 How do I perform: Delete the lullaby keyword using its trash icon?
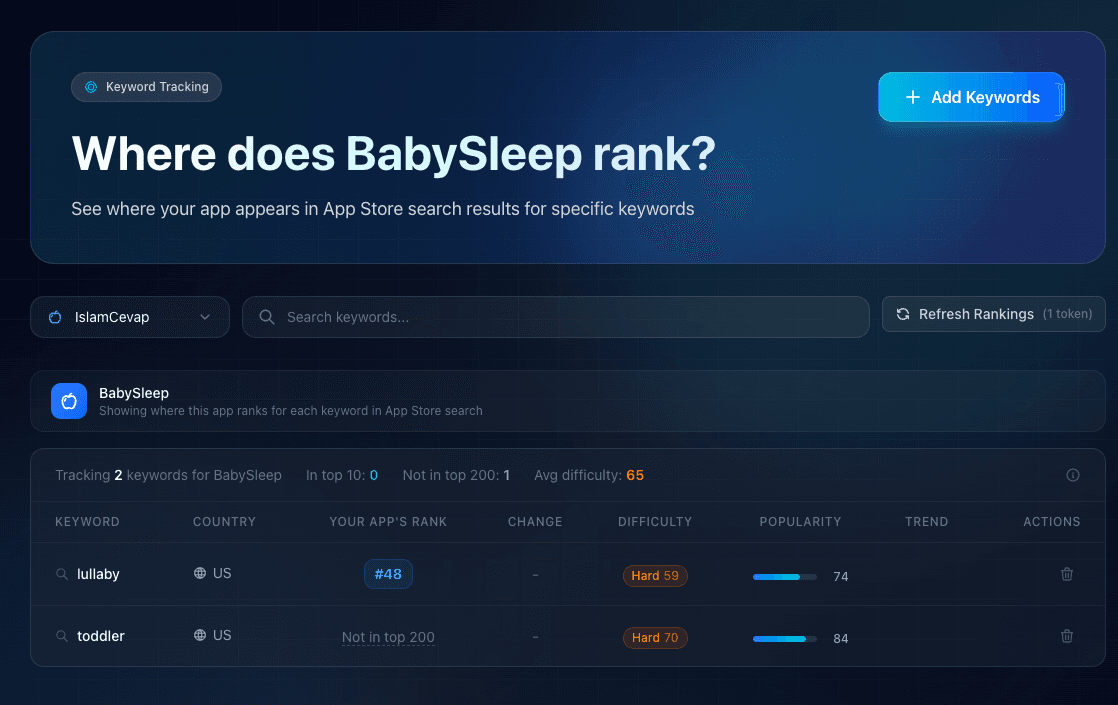(1067, 574)
